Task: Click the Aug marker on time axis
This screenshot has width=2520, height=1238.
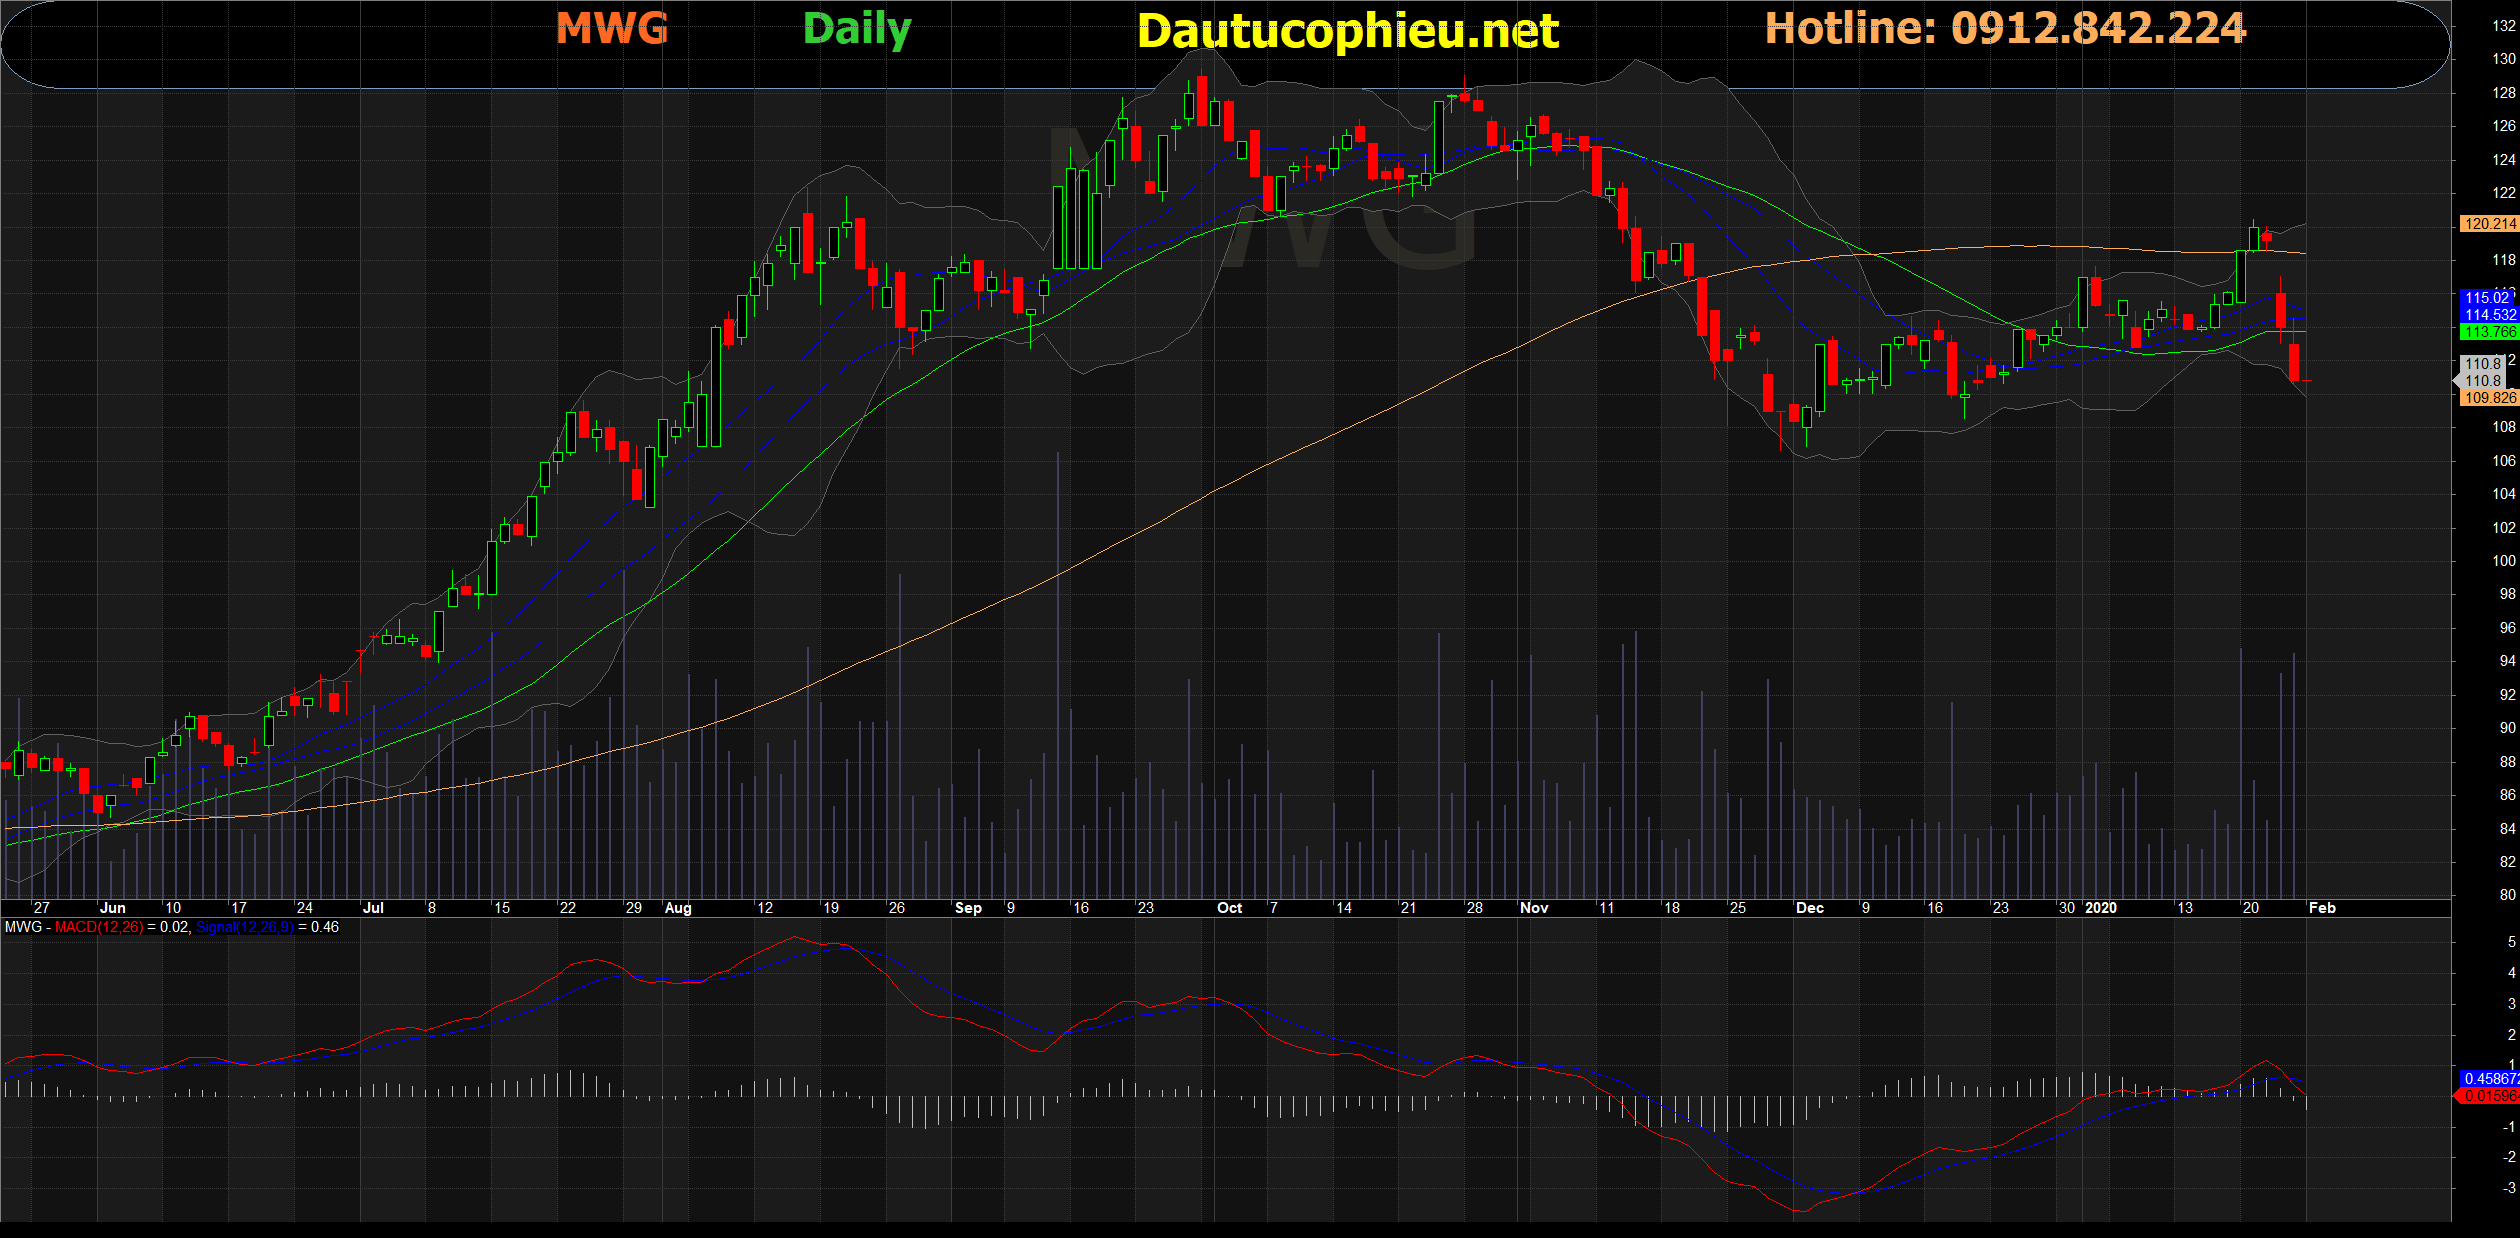Action: coord(678,908)
